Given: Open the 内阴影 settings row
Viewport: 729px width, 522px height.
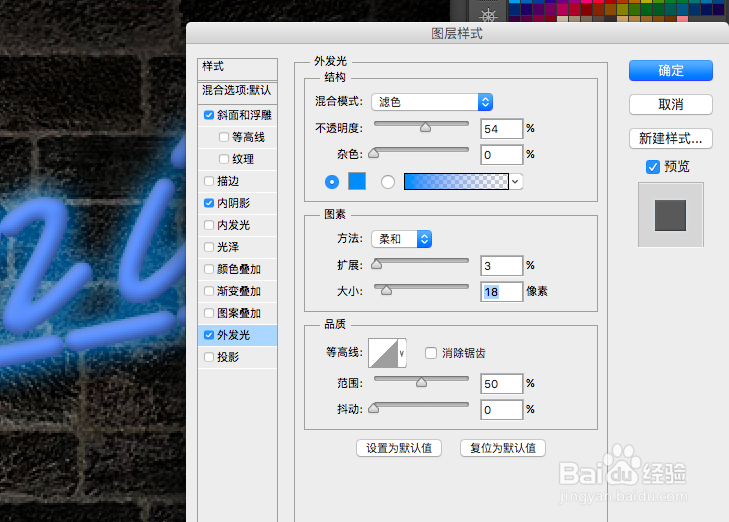Looking at the screenshot, I should (x=237, y=203).
